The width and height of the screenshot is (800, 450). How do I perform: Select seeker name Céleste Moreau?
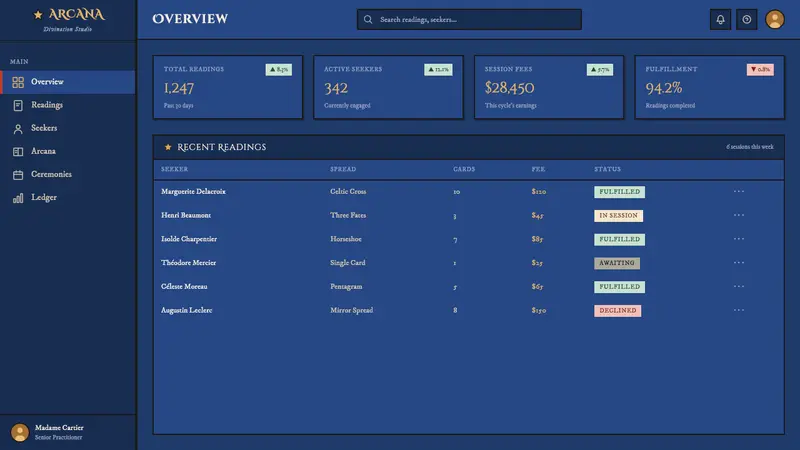184,286
